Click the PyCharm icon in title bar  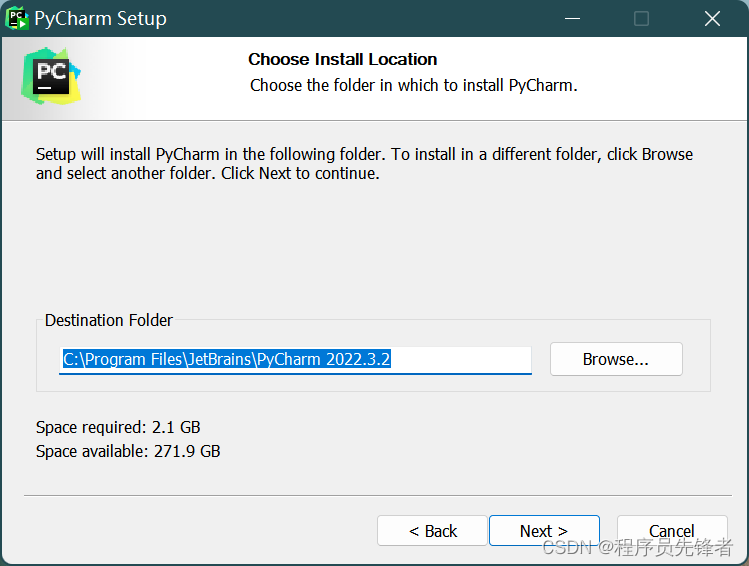[x=17, y=18]
